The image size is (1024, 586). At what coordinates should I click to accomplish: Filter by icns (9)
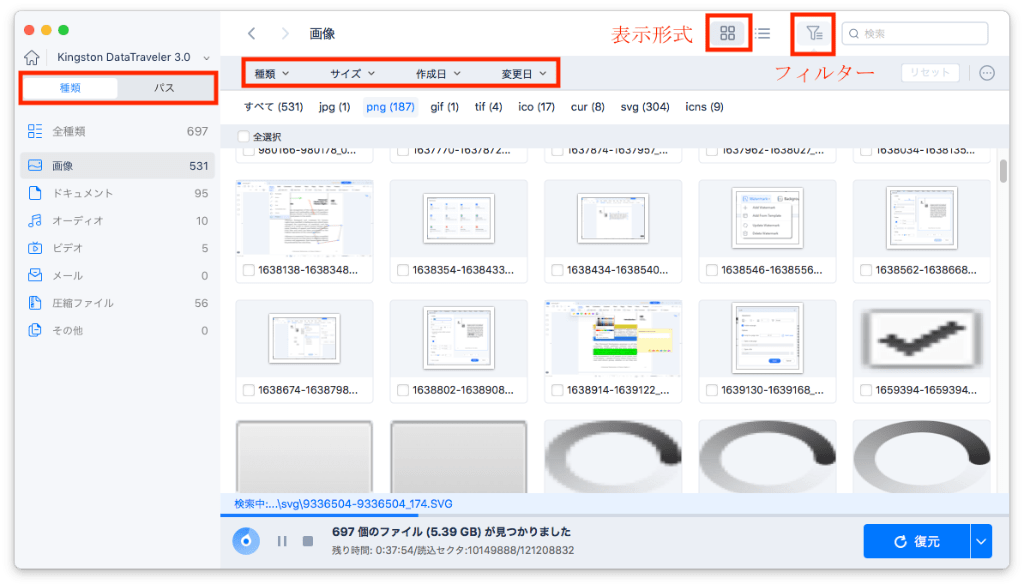[x=704, y=107]
